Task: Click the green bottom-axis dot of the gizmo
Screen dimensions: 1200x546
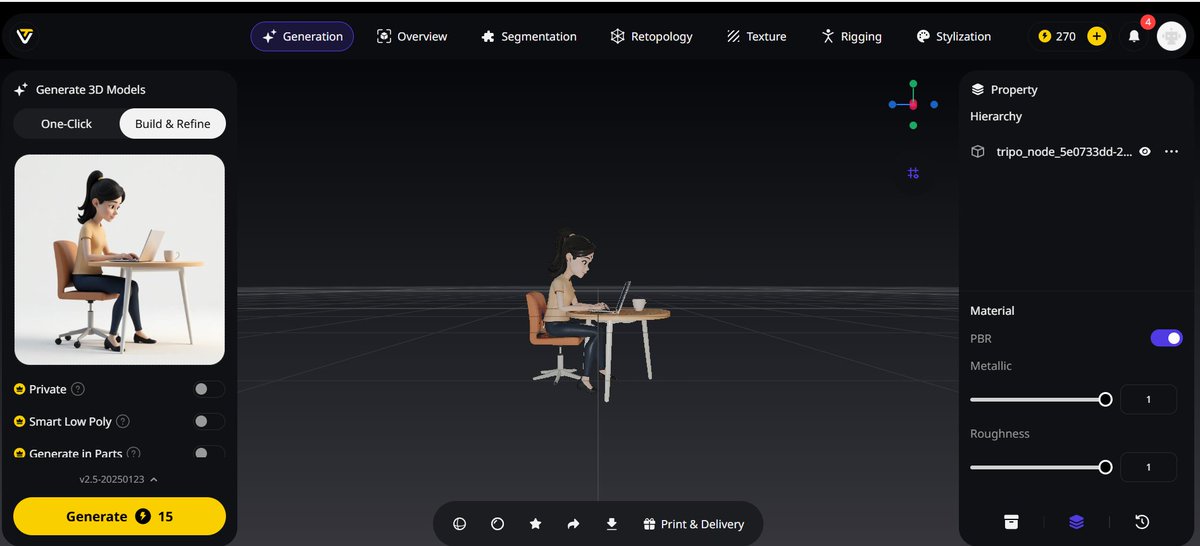Action: 913,125
